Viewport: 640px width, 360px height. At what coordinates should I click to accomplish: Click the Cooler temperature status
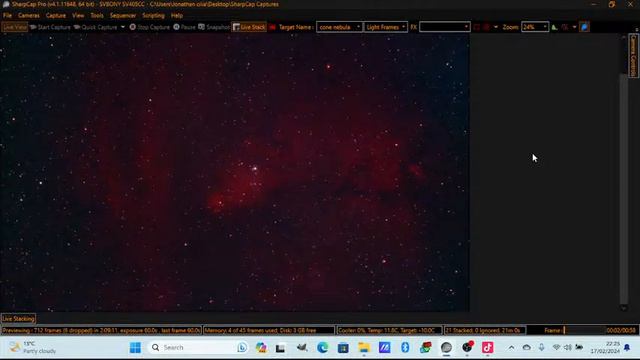389,330
